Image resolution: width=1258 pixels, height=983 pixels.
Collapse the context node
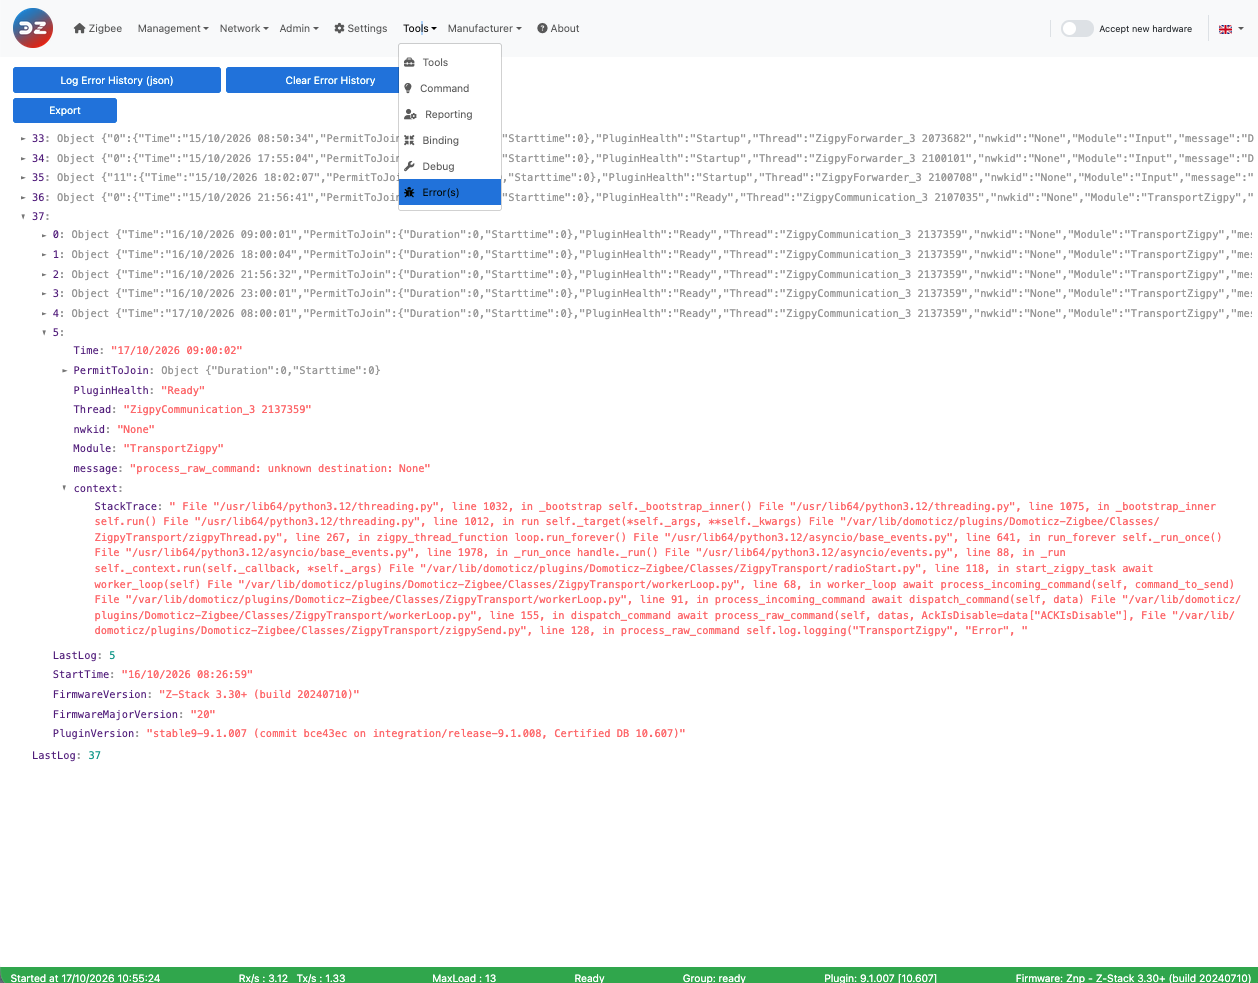65,488
